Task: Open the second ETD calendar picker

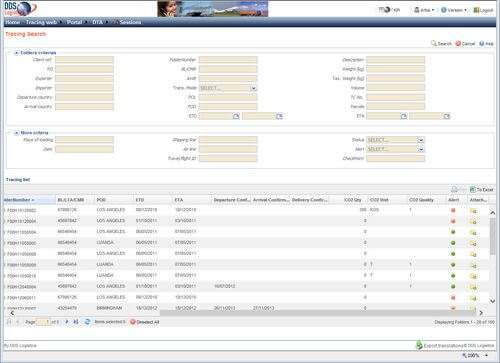Action: tap(279, 116)
